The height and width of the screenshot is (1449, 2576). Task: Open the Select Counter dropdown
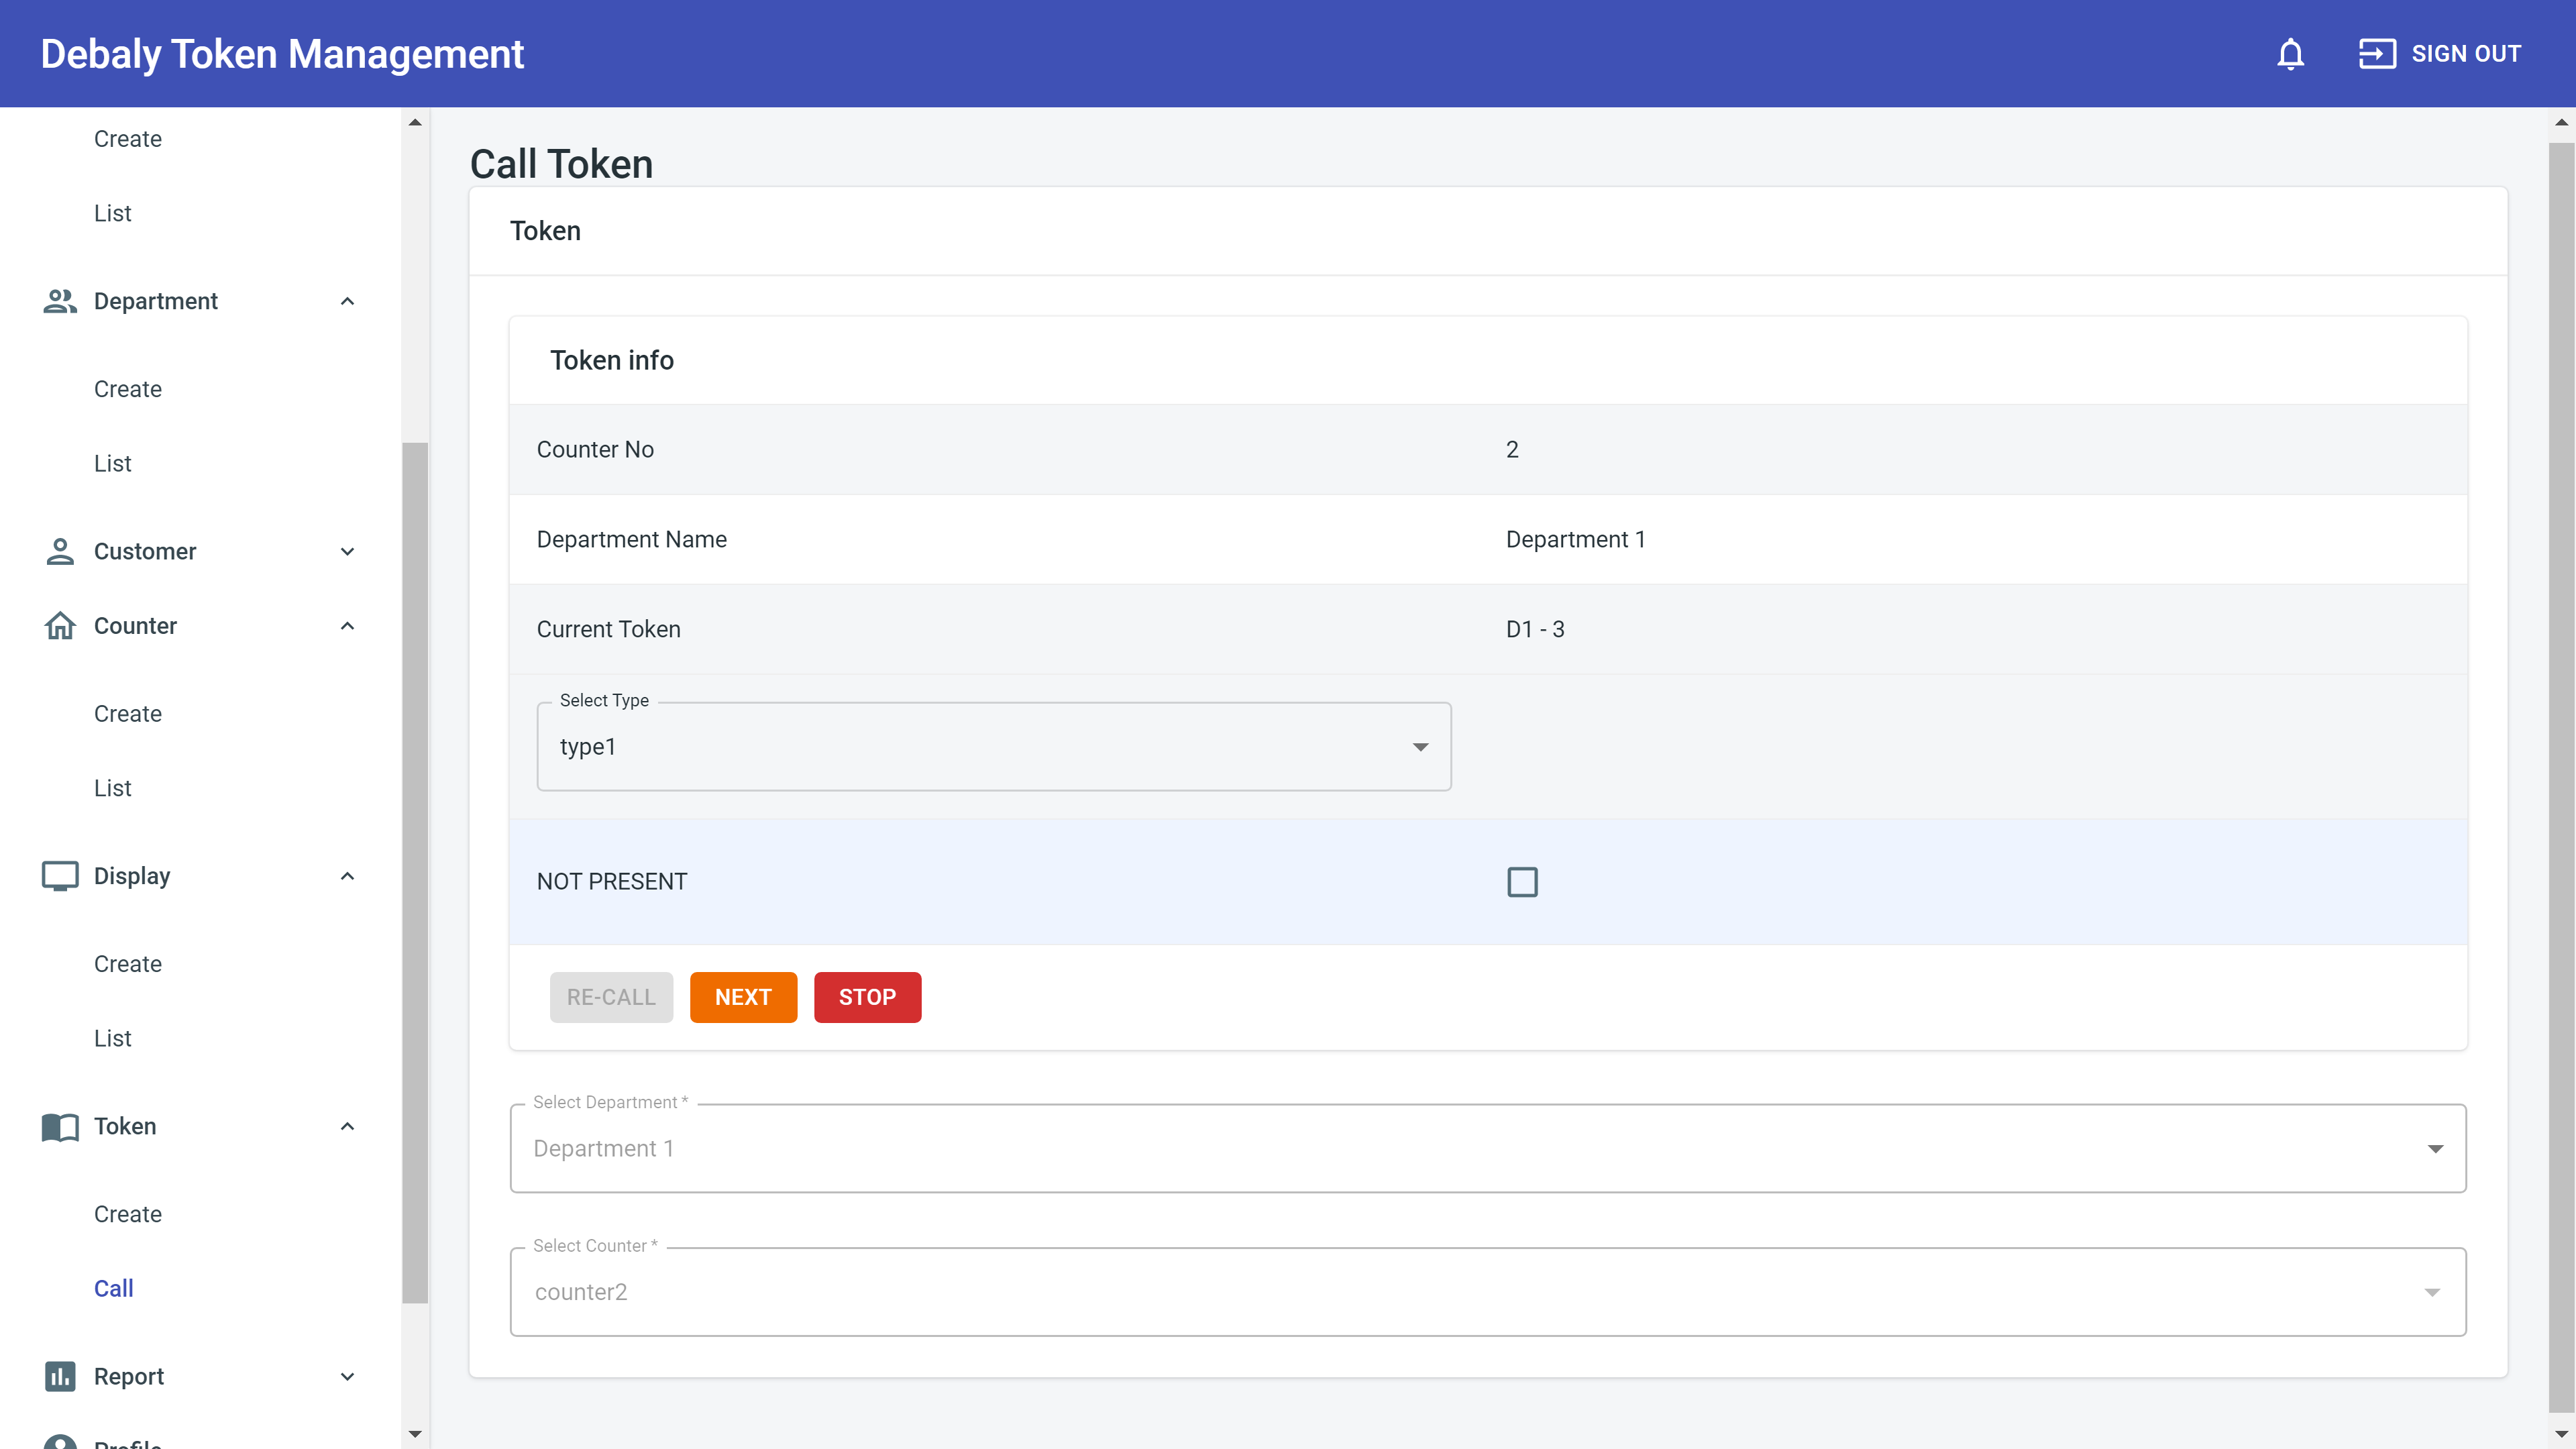pyautogui.click(x=1487, y=1292)
